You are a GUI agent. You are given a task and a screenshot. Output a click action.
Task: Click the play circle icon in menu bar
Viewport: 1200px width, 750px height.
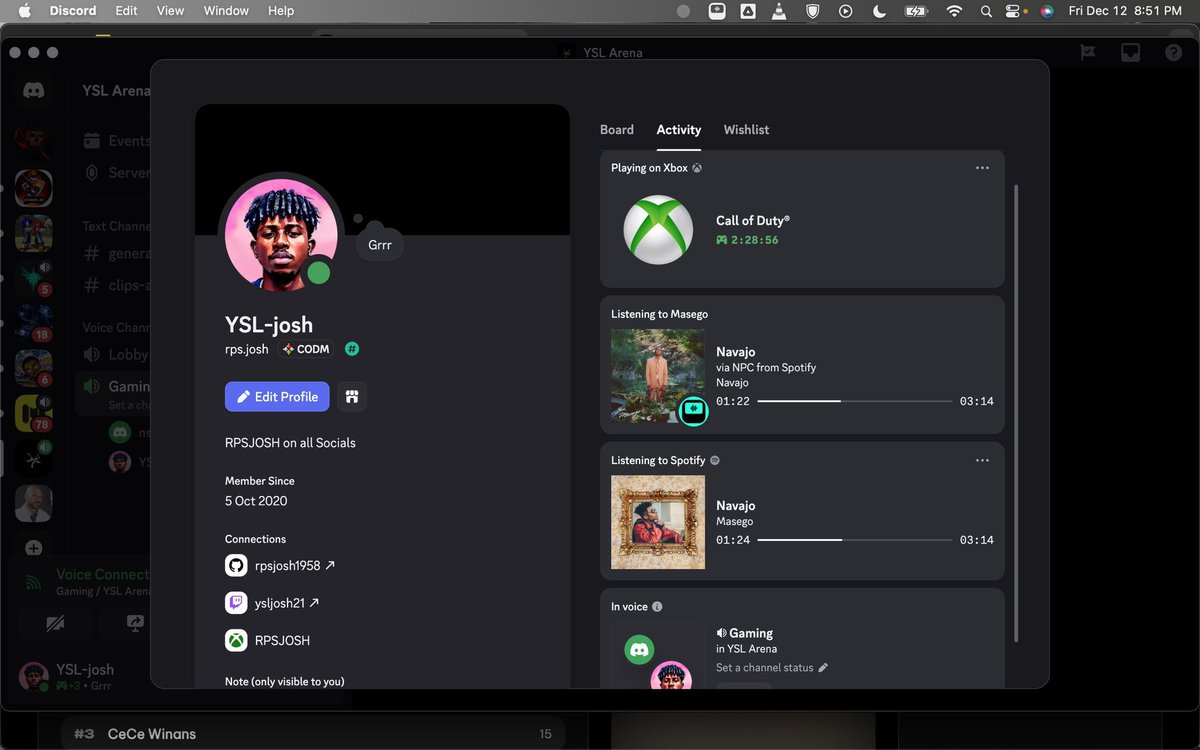pos(846,11)
